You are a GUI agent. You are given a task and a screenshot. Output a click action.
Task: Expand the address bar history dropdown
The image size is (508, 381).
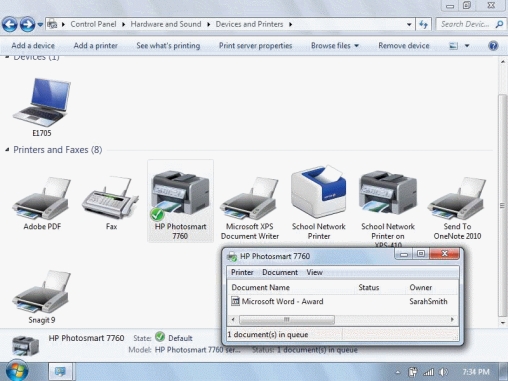click(409, 24)
